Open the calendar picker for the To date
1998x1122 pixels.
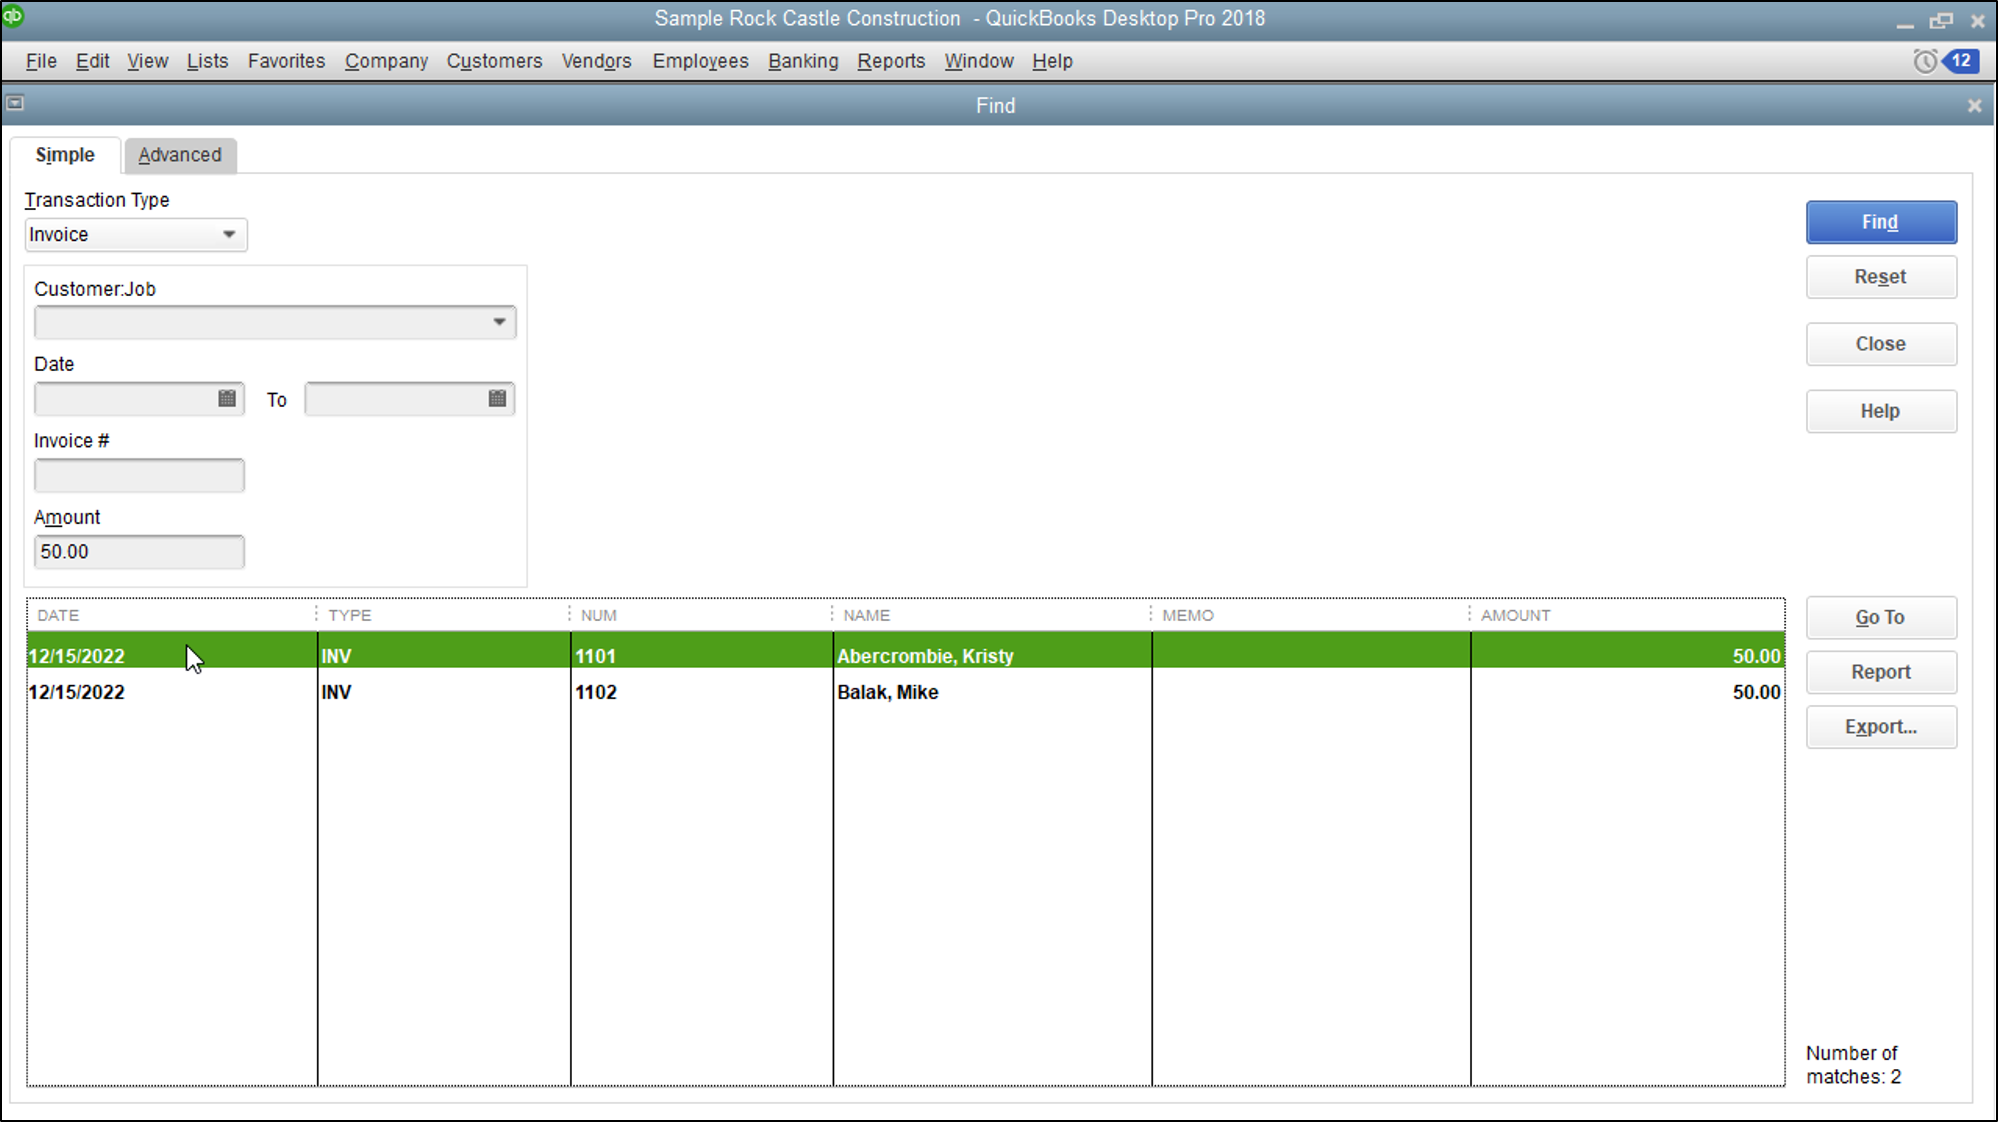pyautogui.click(x=497, y=398)
